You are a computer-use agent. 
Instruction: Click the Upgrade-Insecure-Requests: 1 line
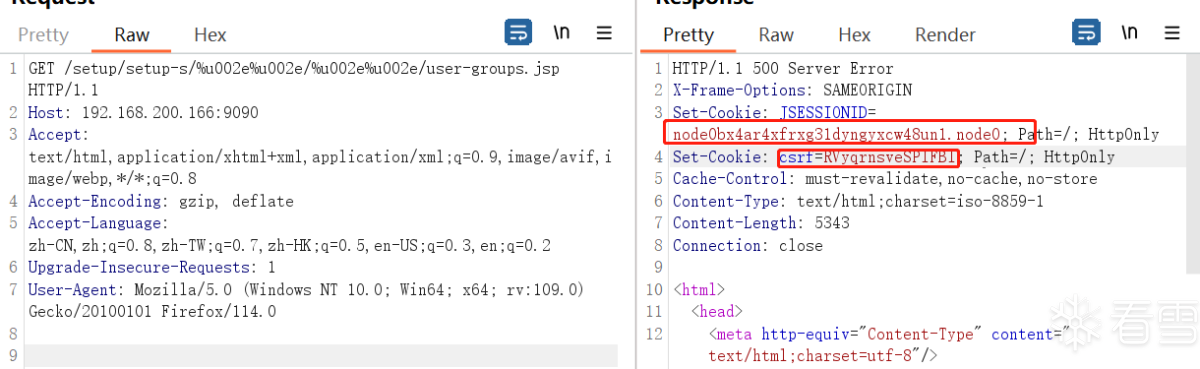point(152,267)
